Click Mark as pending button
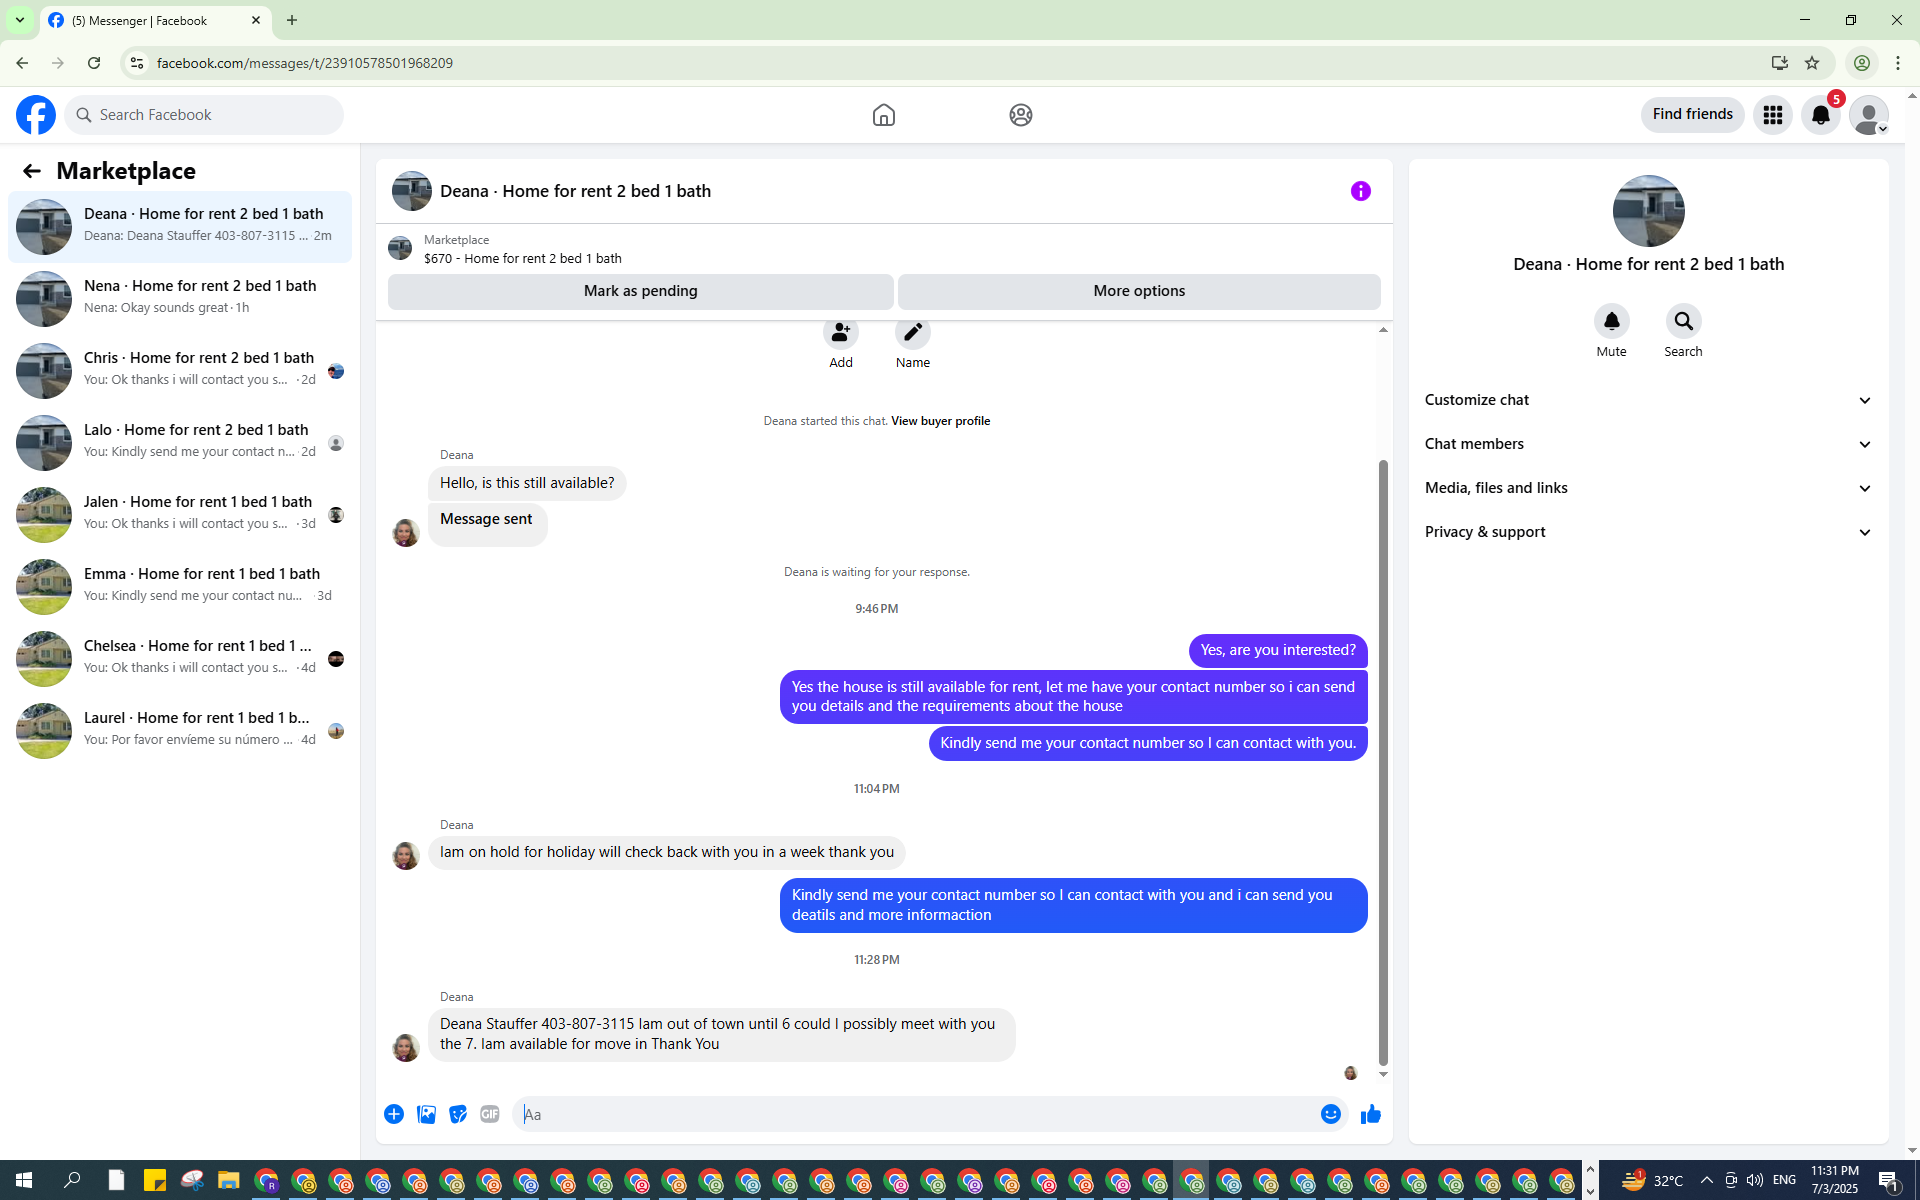The height and width of the screenshot is (1200, 1920). pos(640,291)
